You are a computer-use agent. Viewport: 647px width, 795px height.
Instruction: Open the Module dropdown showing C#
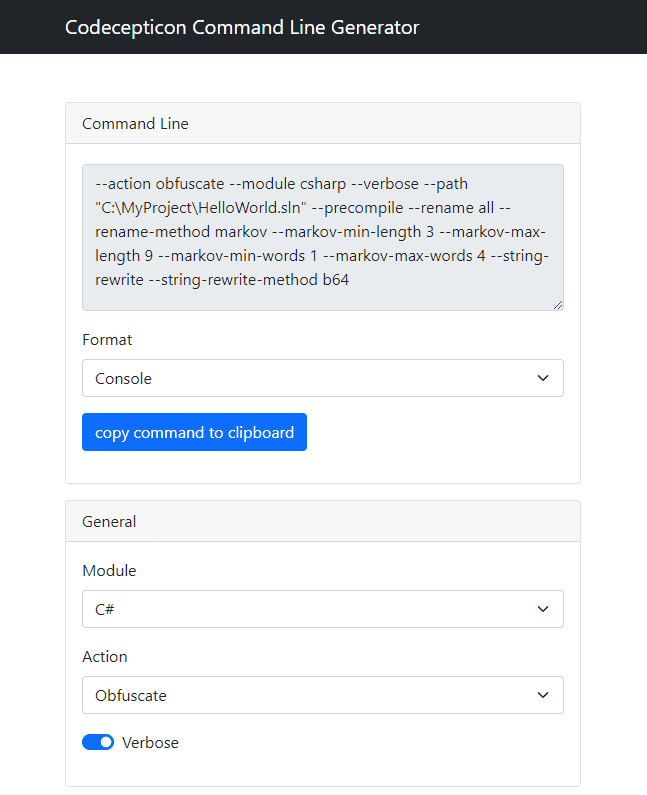click(x=322, y=609)
